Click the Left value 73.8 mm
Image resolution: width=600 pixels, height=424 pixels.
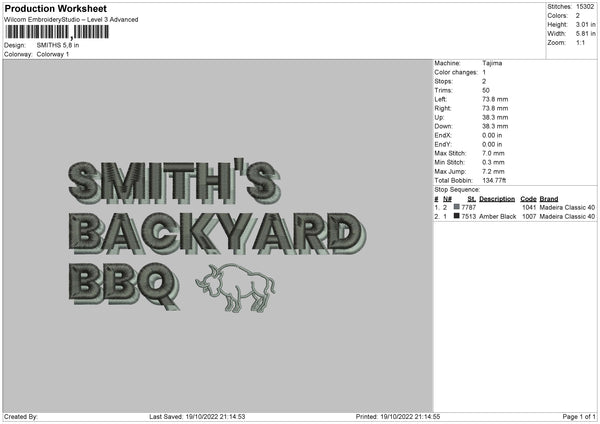click(495, 99)
